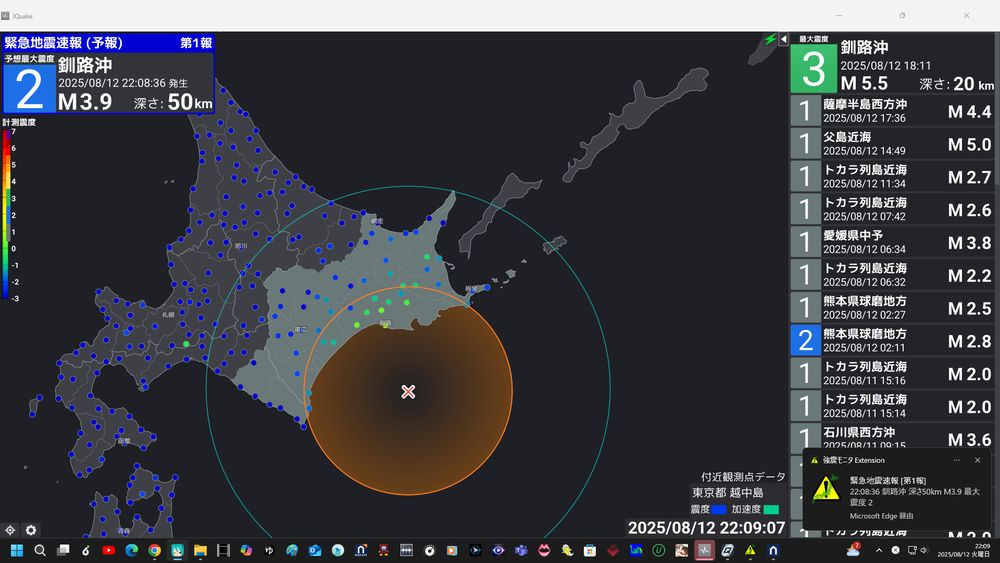Image resolution: width=1000 pixels, height=563 pixels.
Task: Click the blue 震度 color swatch
Action: pyautogui.click(x=719, y=509)
